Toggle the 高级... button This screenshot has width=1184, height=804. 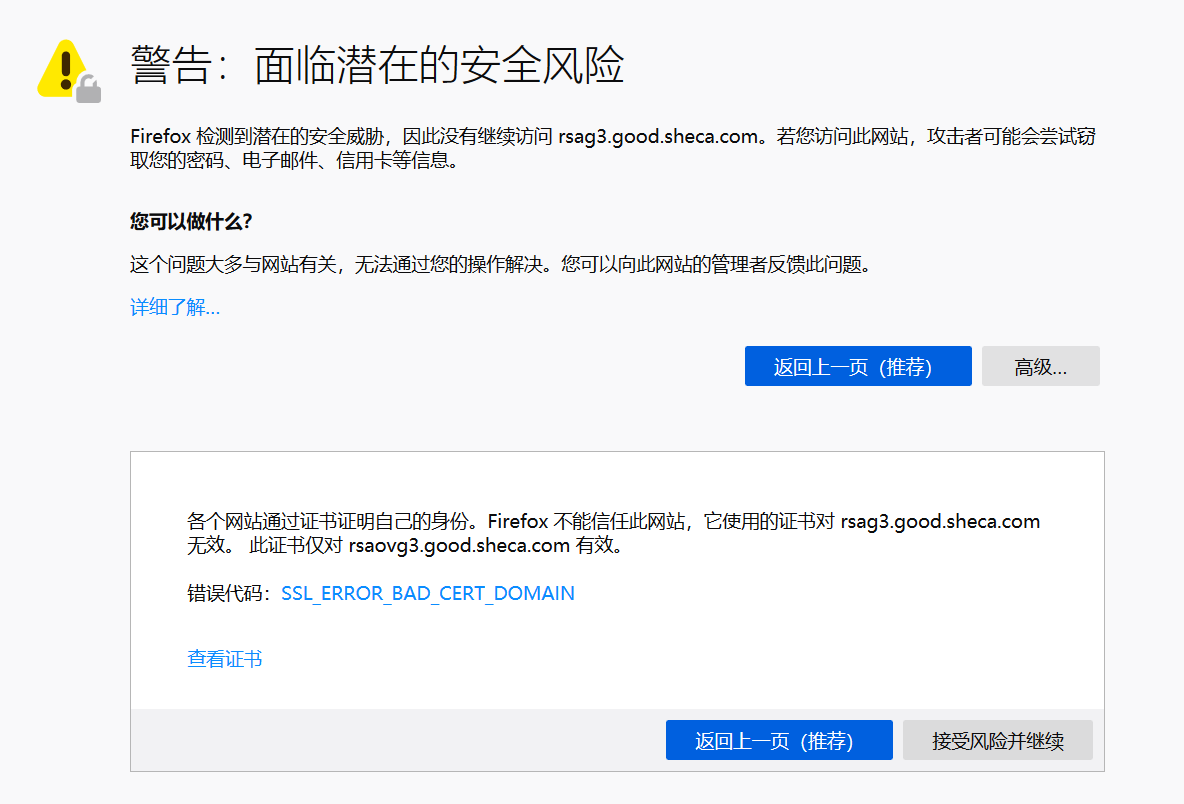click(1041, 366)
